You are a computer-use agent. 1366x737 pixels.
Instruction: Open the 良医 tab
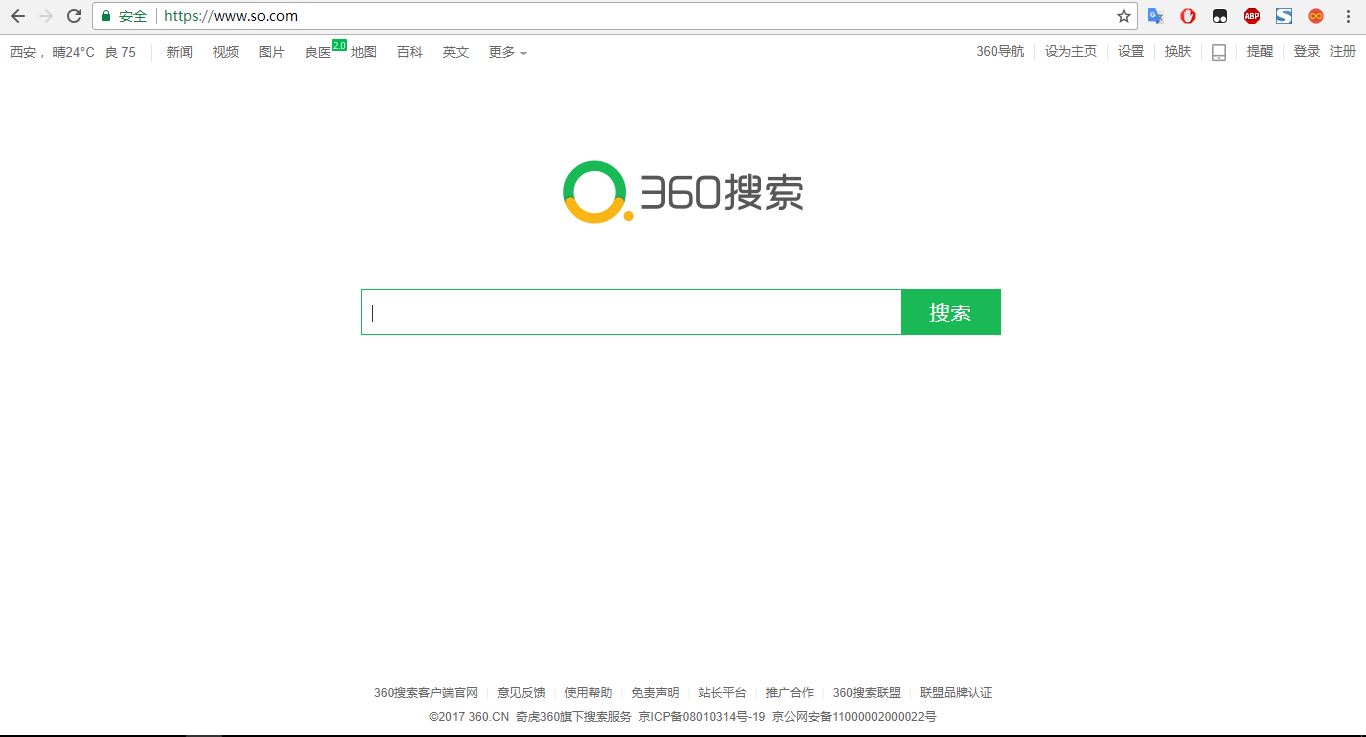[x=318, y=52]
